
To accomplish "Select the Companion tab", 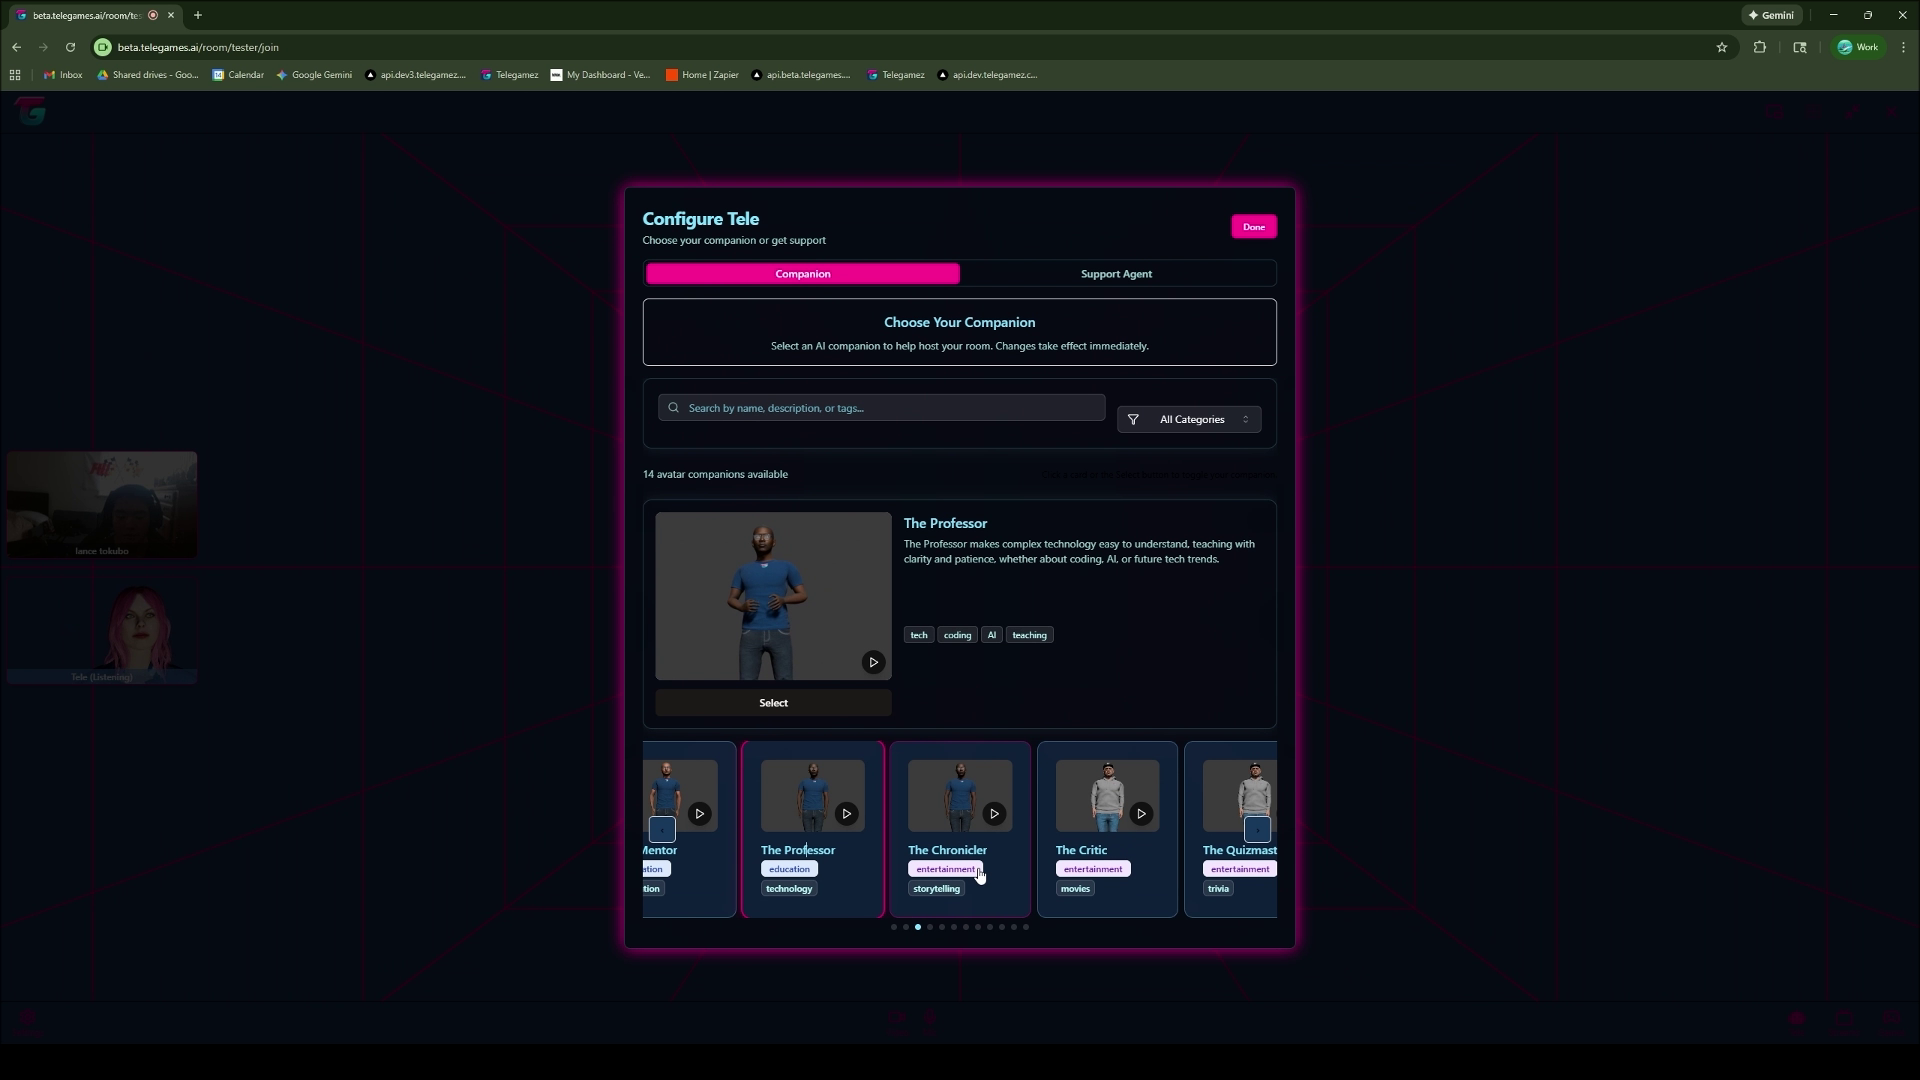I will click(x=802, y=273).
